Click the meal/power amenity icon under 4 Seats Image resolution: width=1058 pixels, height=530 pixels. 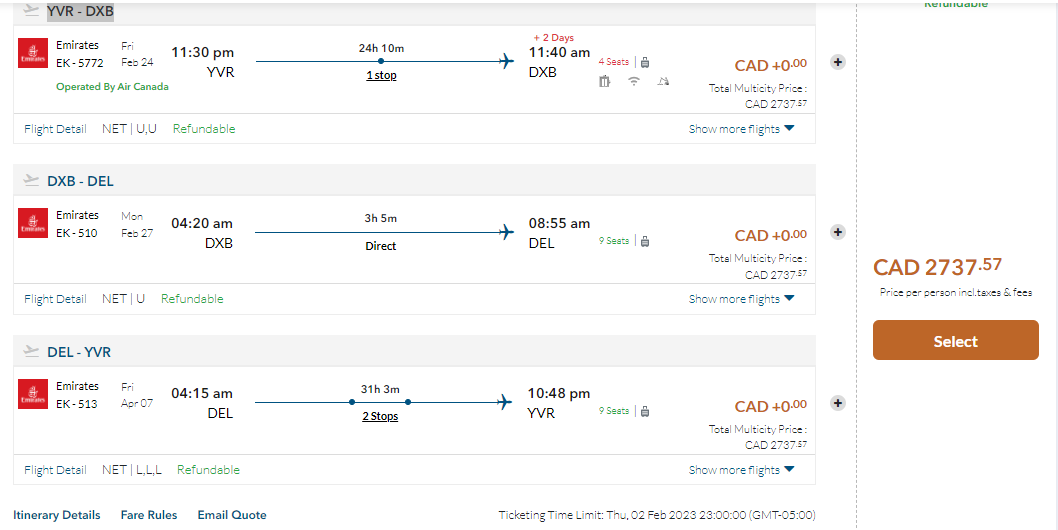605,82
